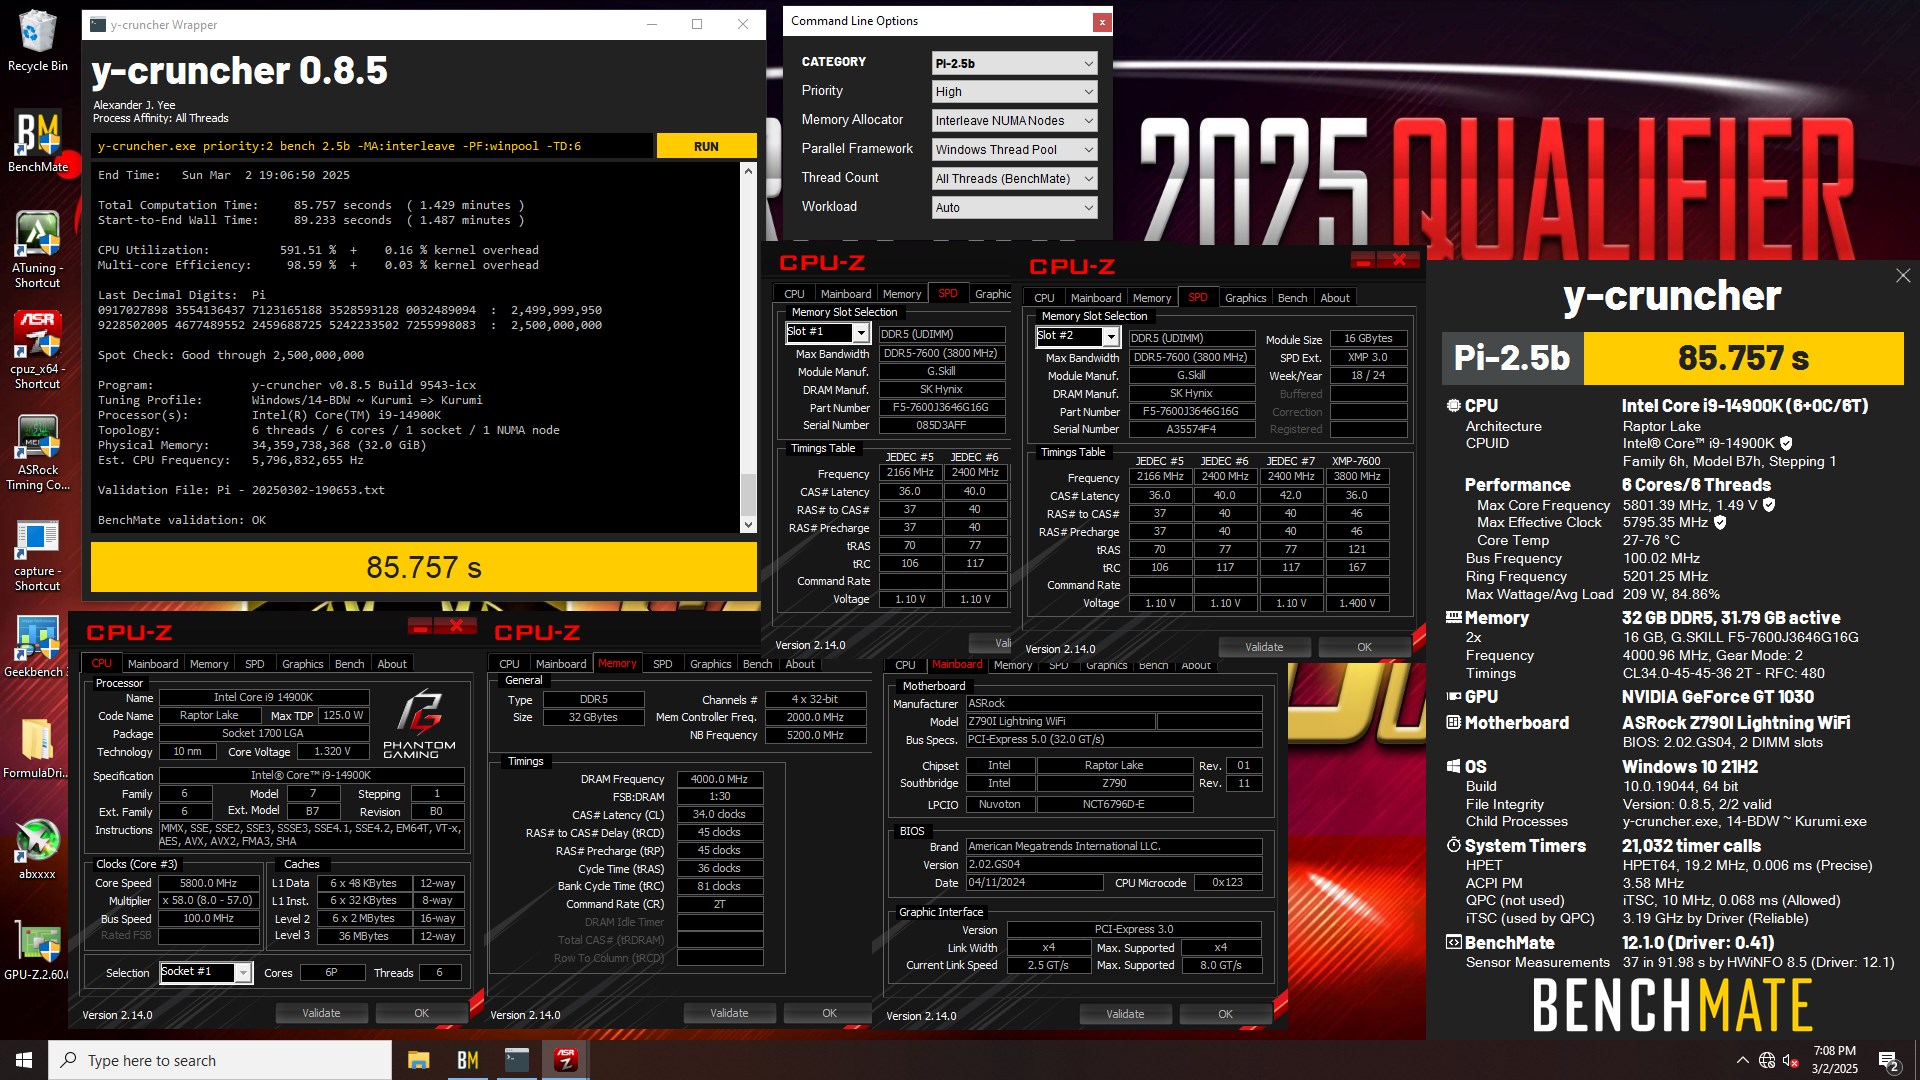Switch to the CPU-Z ASRock taskbar icon
Image resolution: width=1920 pixels, height=1080 pixels.
[x=566, y=1060]
